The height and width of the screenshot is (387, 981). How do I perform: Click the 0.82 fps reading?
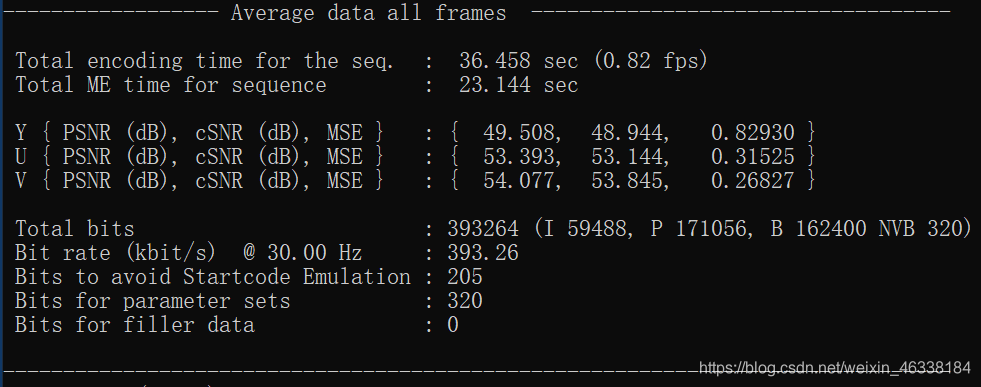click(x=651, y=61)
